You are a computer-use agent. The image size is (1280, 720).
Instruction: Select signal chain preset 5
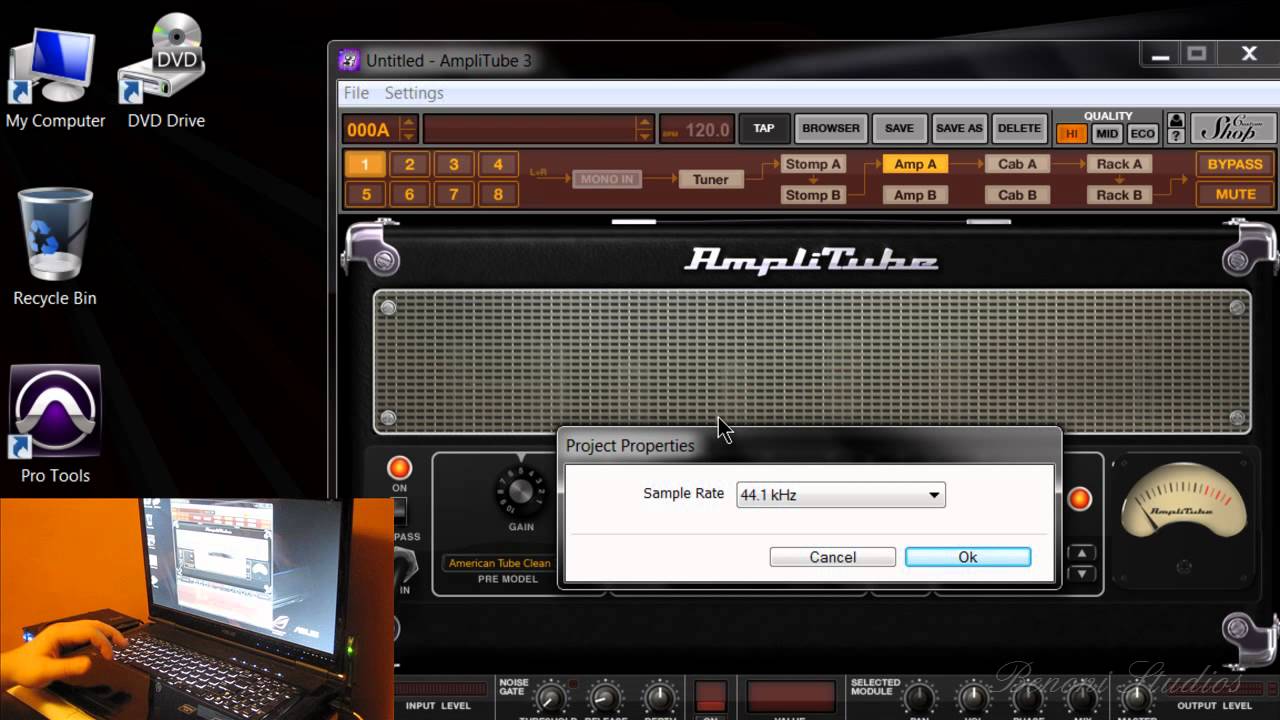[x=365, y=195]
